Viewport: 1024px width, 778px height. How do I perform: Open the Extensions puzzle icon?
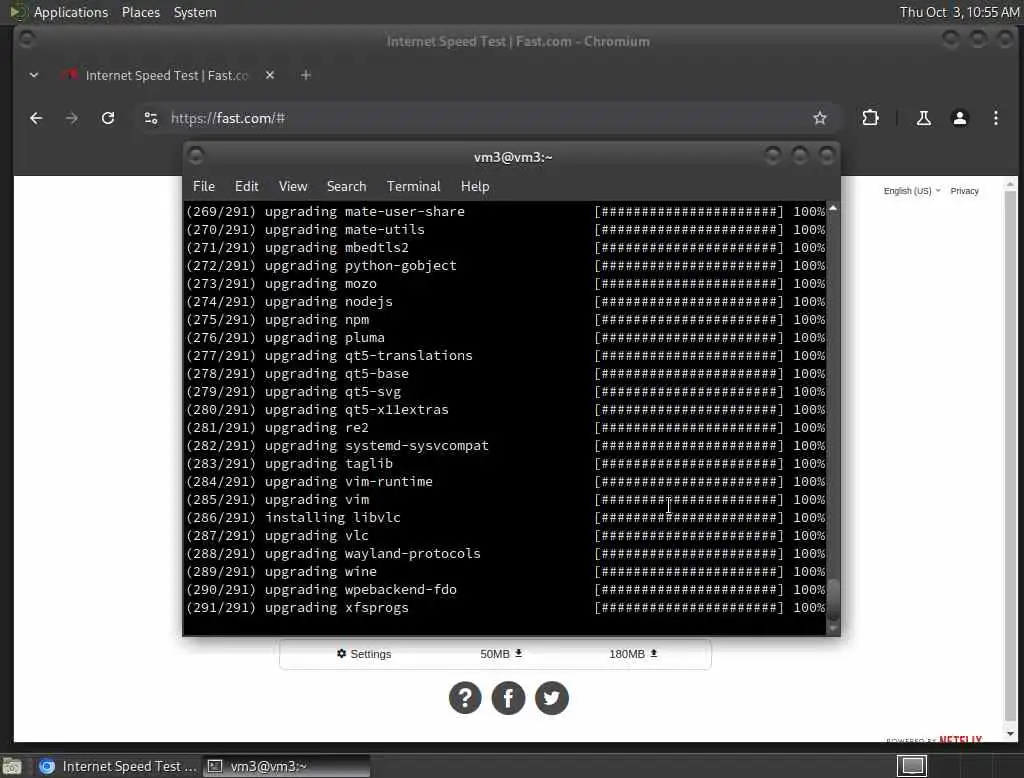coord(871,118)
